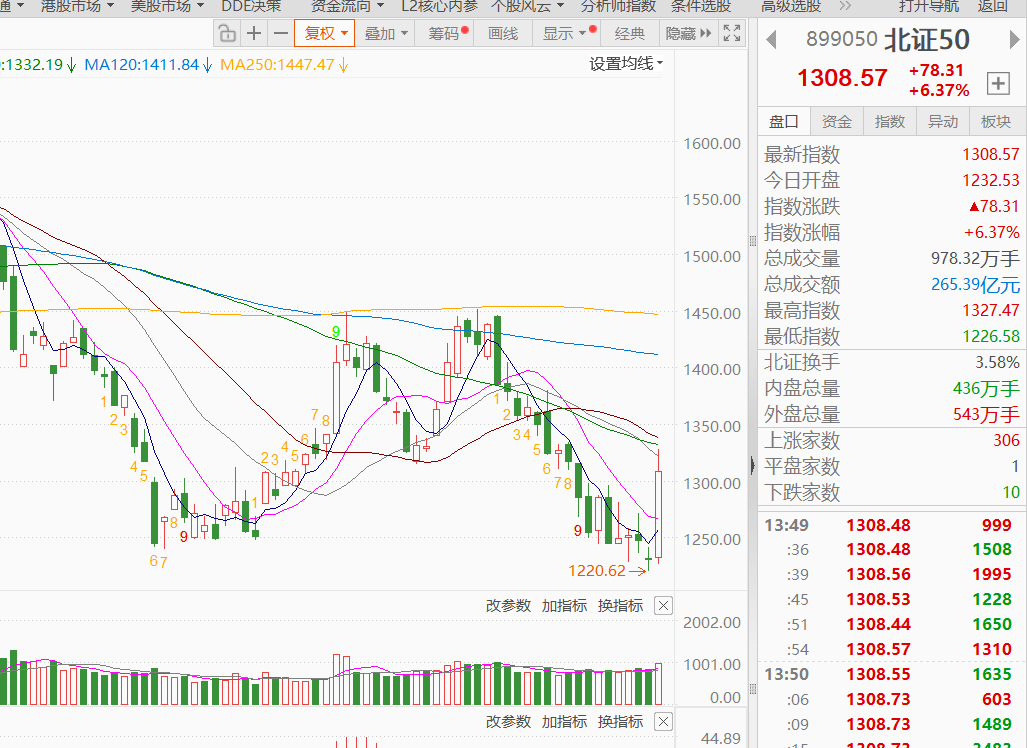Click 北证换手 3.58% value

[997, 362]
